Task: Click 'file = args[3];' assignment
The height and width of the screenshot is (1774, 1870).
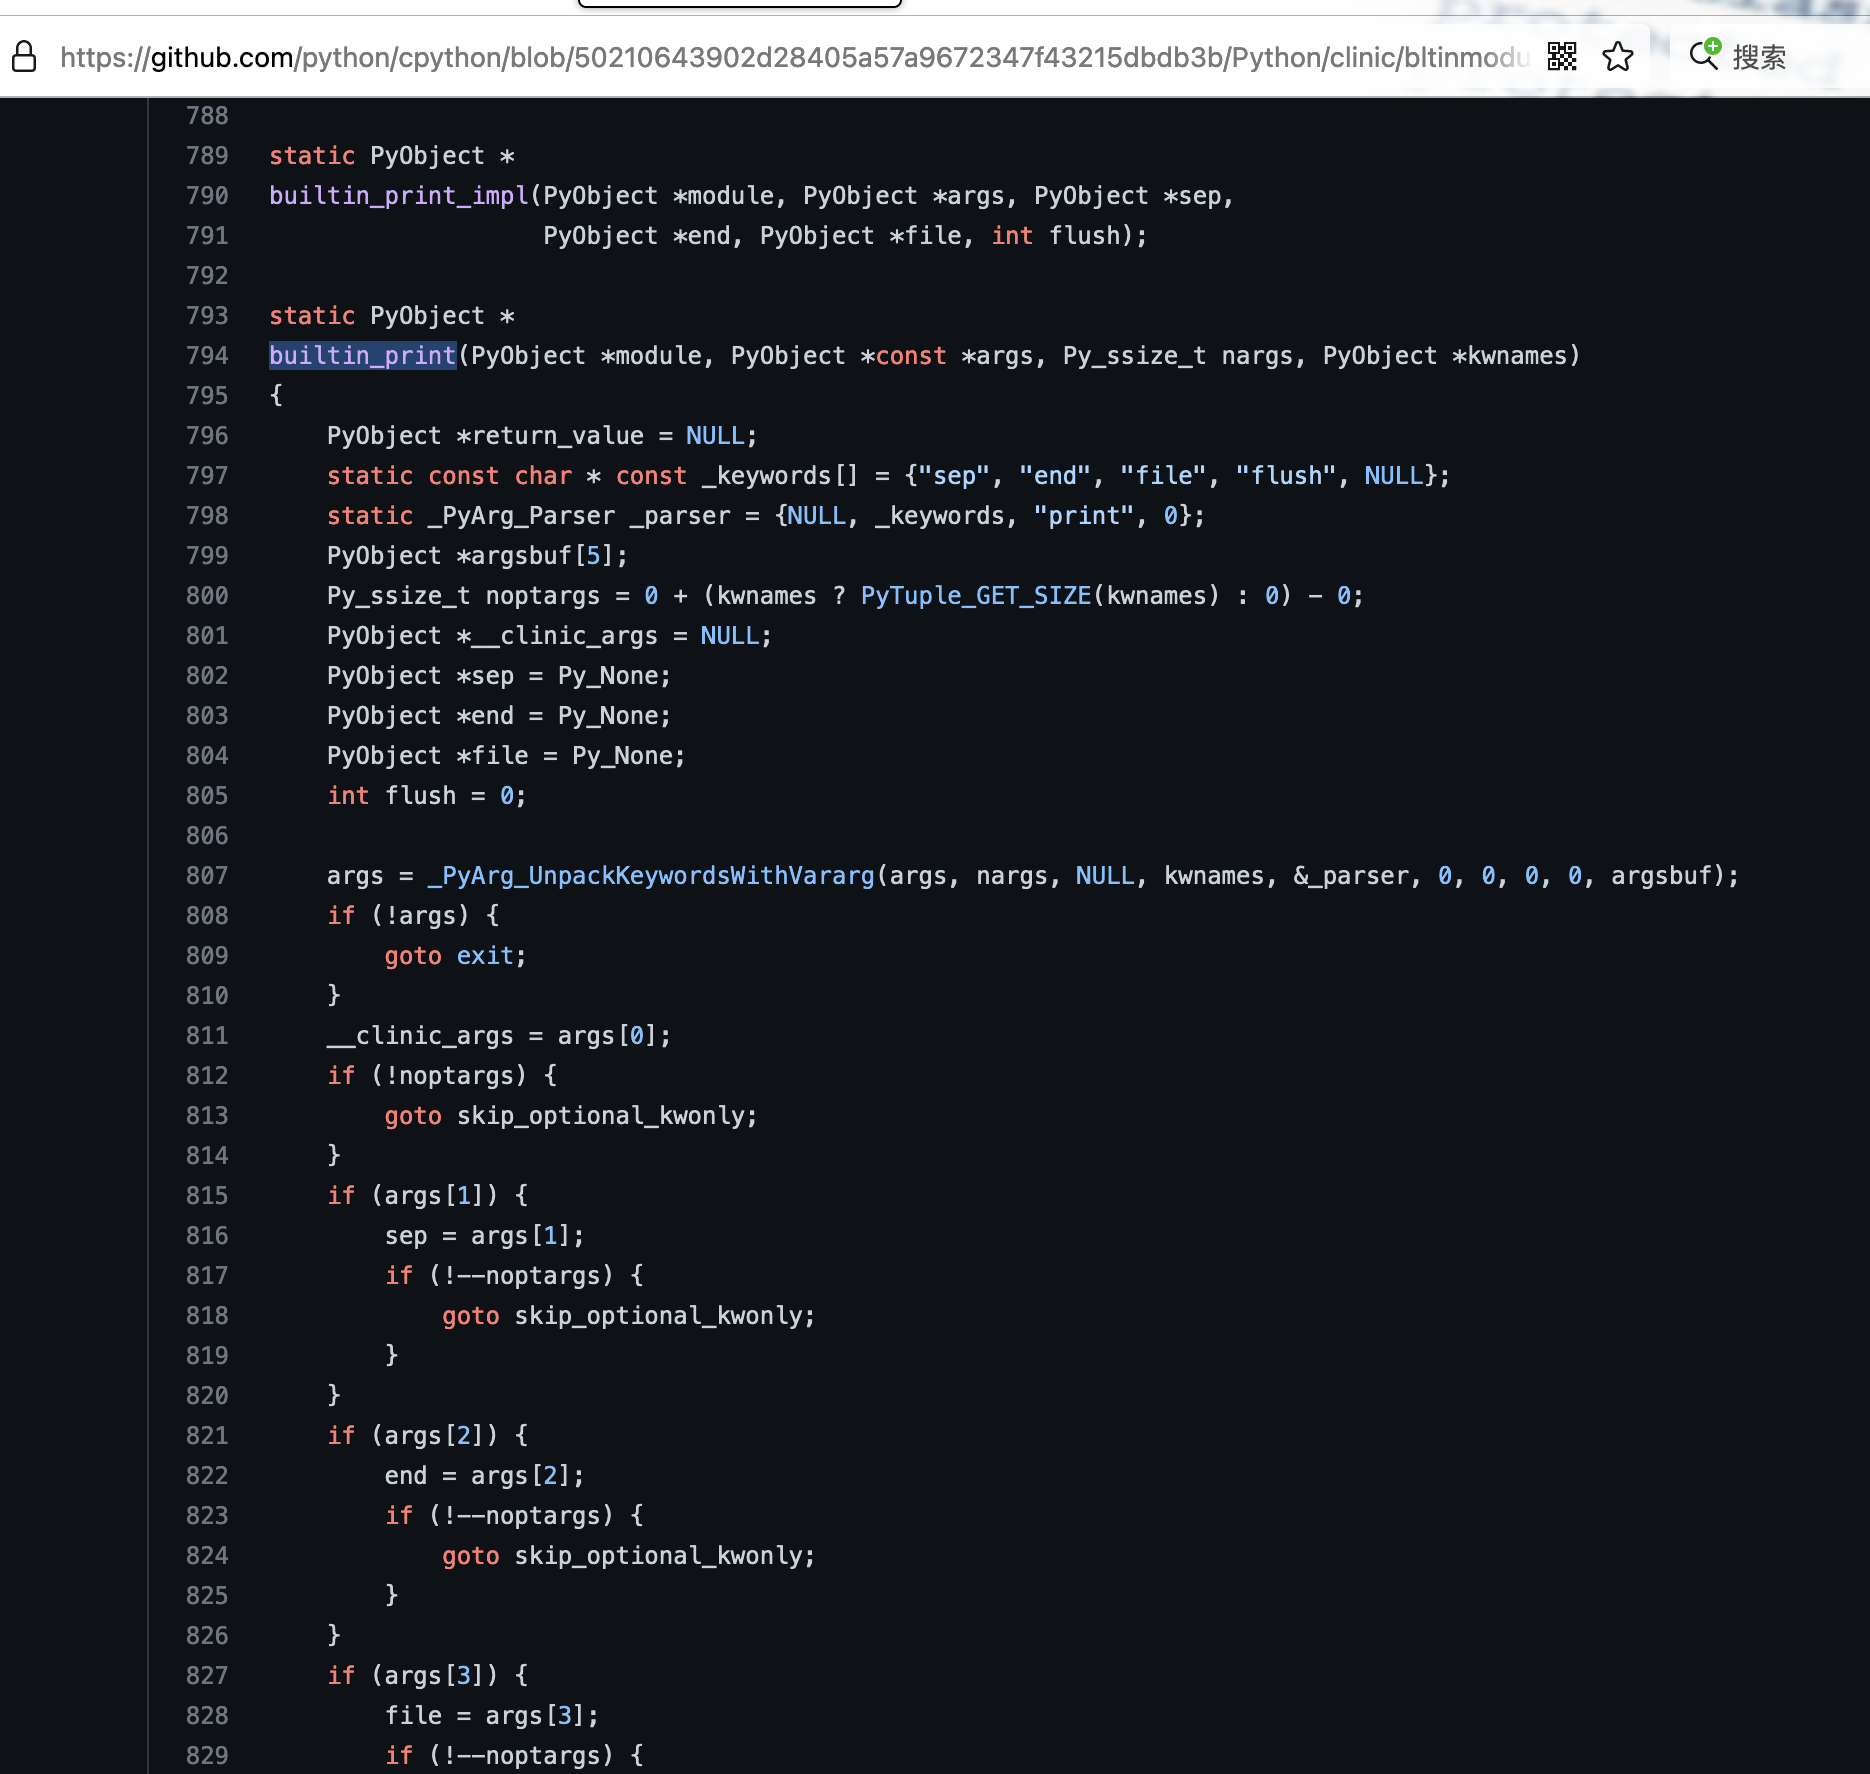Action: 492,1716
